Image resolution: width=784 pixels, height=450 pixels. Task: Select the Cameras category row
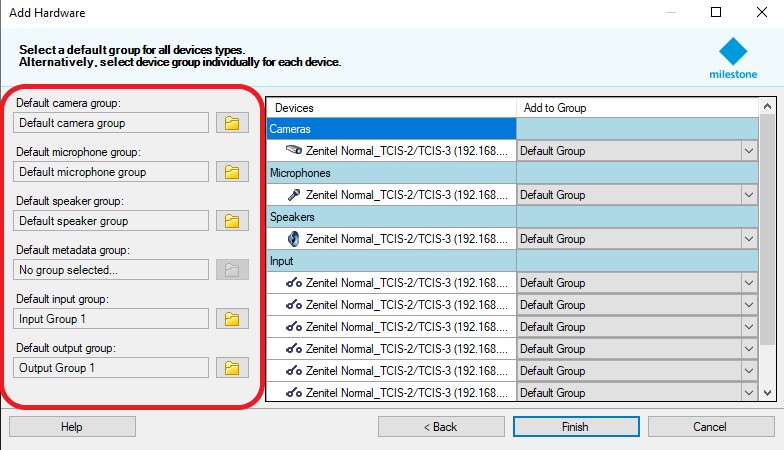(512, 128)
